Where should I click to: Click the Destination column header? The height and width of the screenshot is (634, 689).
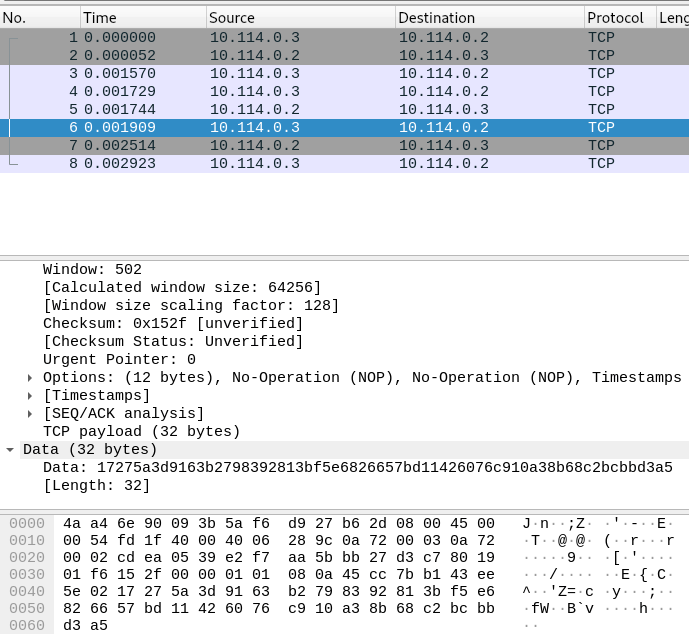[x=488, y=18]
